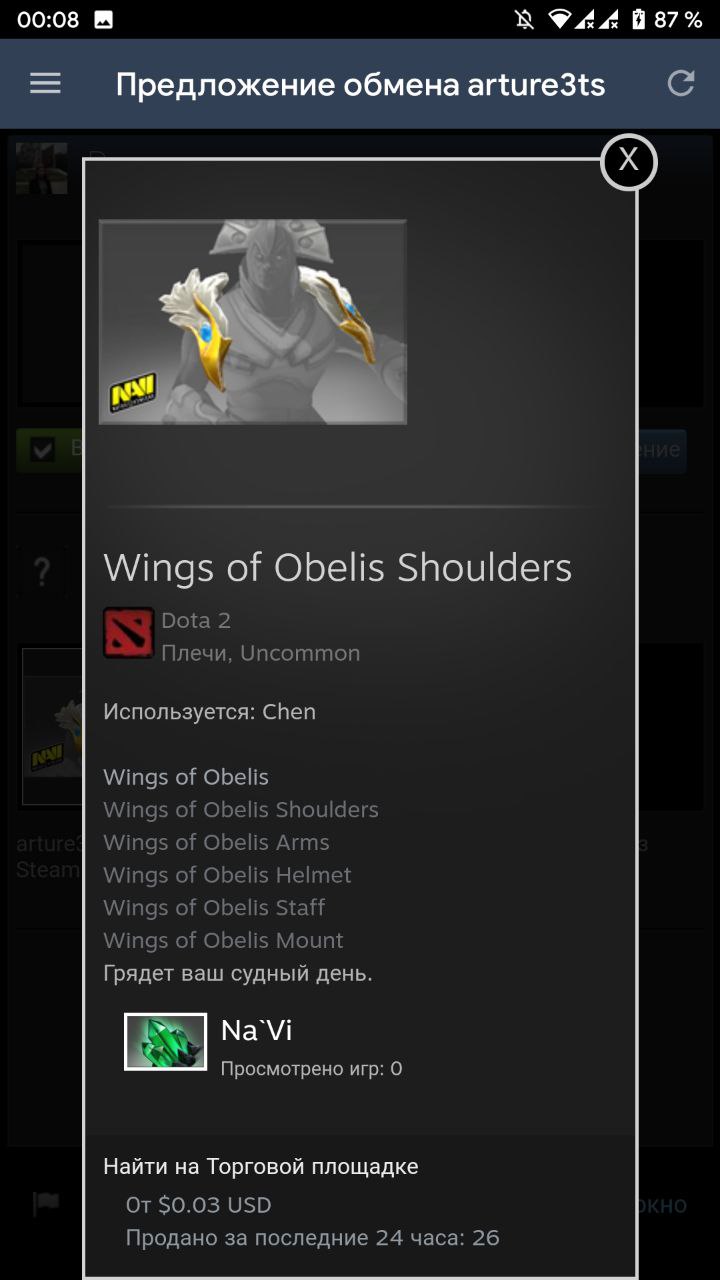This screenshot has width=720, height=1280.
Task: Tap the От $0.03 USD market price
Action: [x=198, y=1205]
